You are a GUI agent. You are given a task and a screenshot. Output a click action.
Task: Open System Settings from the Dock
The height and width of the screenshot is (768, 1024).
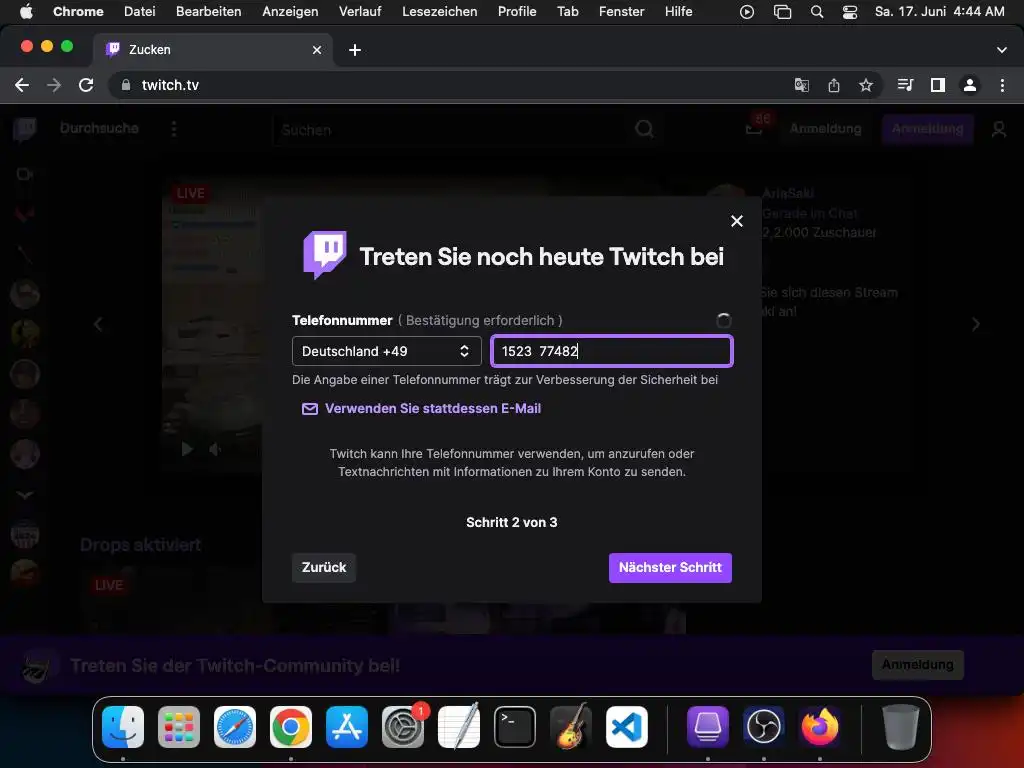[403, 727]
